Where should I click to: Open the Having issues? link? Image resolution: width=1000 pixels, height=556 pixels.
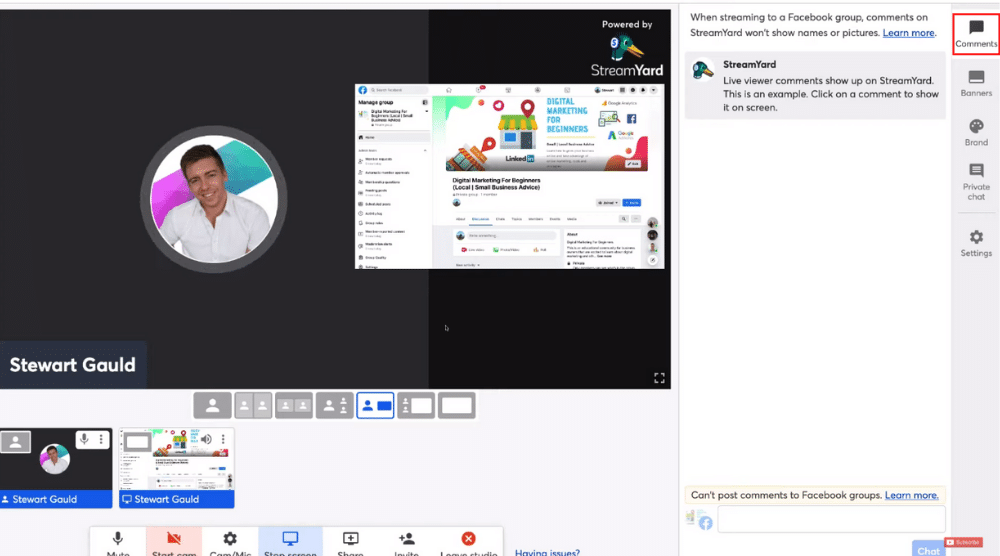(547, 552)
